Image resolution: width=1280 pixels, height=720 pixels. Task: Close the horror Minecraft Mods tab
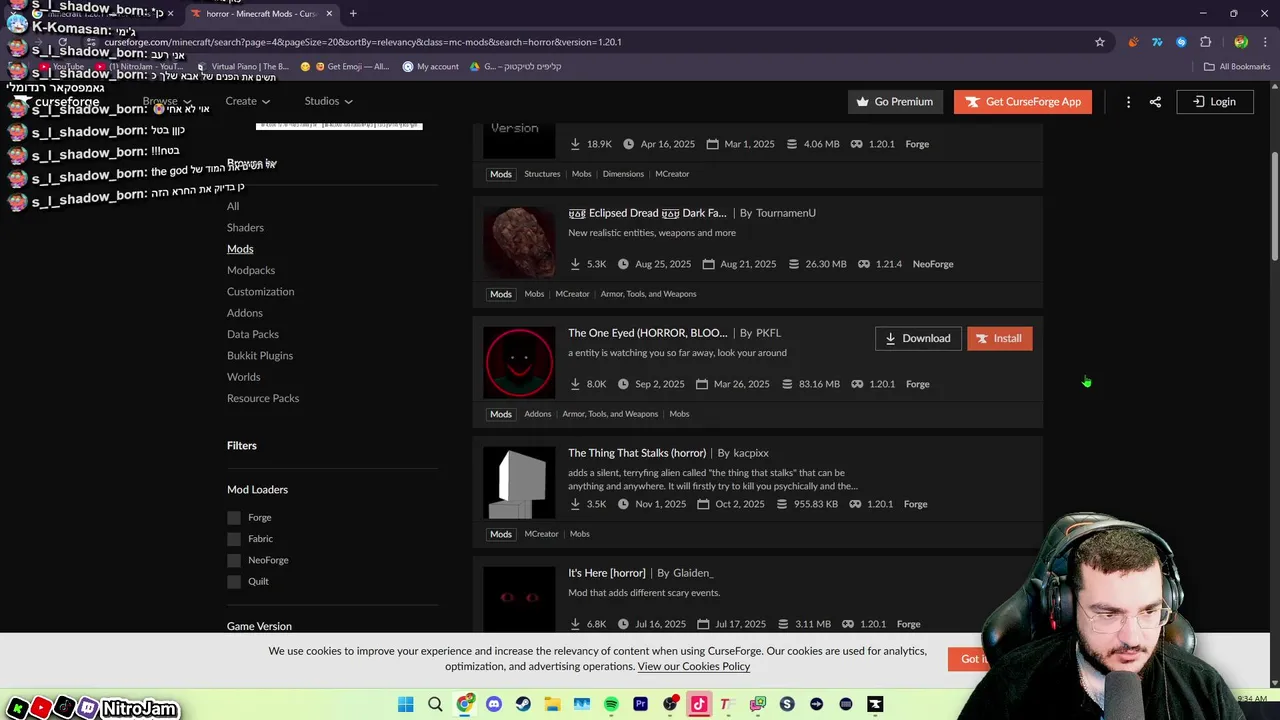(329, 13)
